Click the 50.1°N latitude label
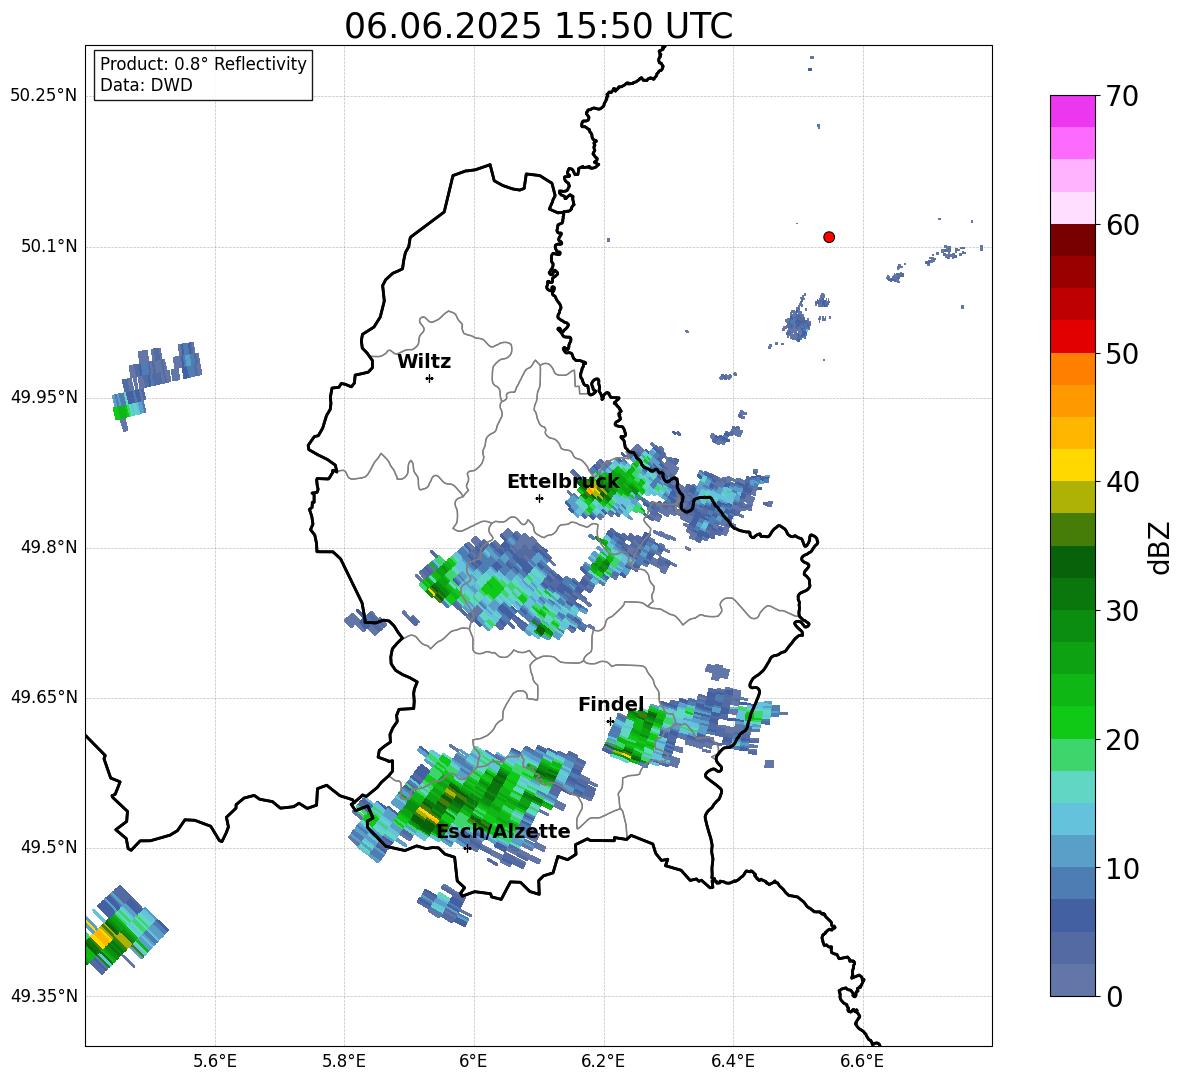 (x=49, y=246)
